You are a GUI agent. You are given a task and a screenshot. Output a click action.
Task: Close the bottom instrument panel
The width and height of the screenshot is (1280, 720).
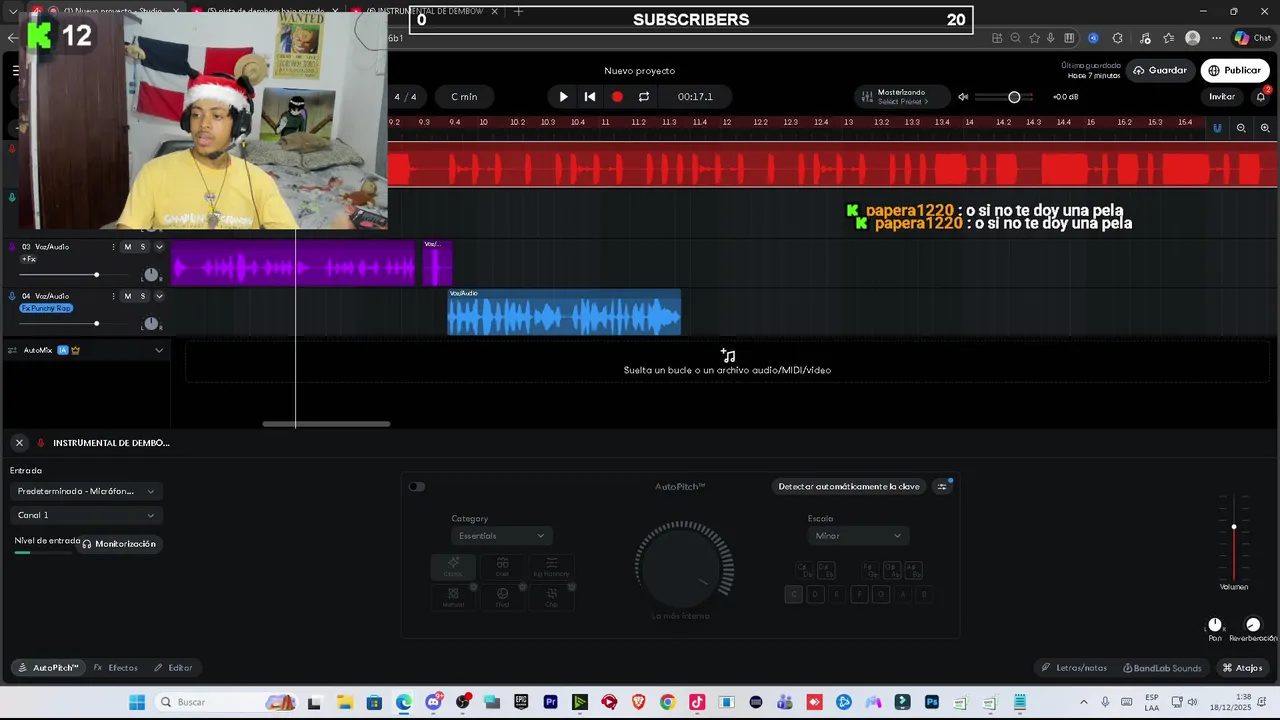19,442
